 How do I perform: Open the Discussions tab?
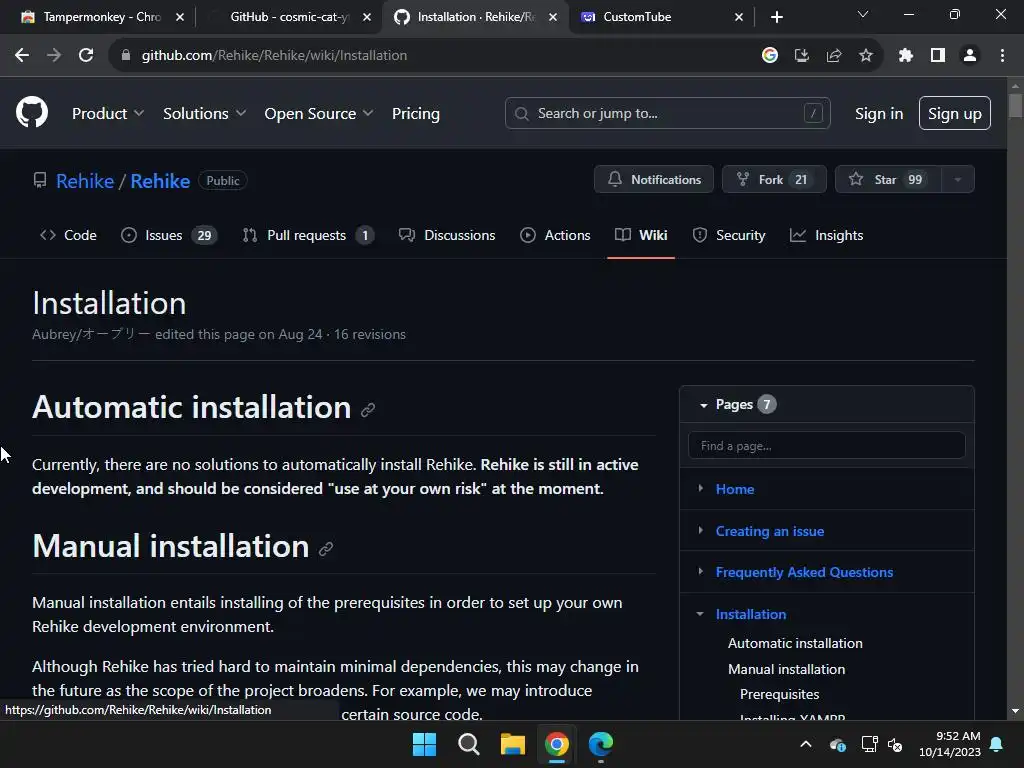coord(447,235)
